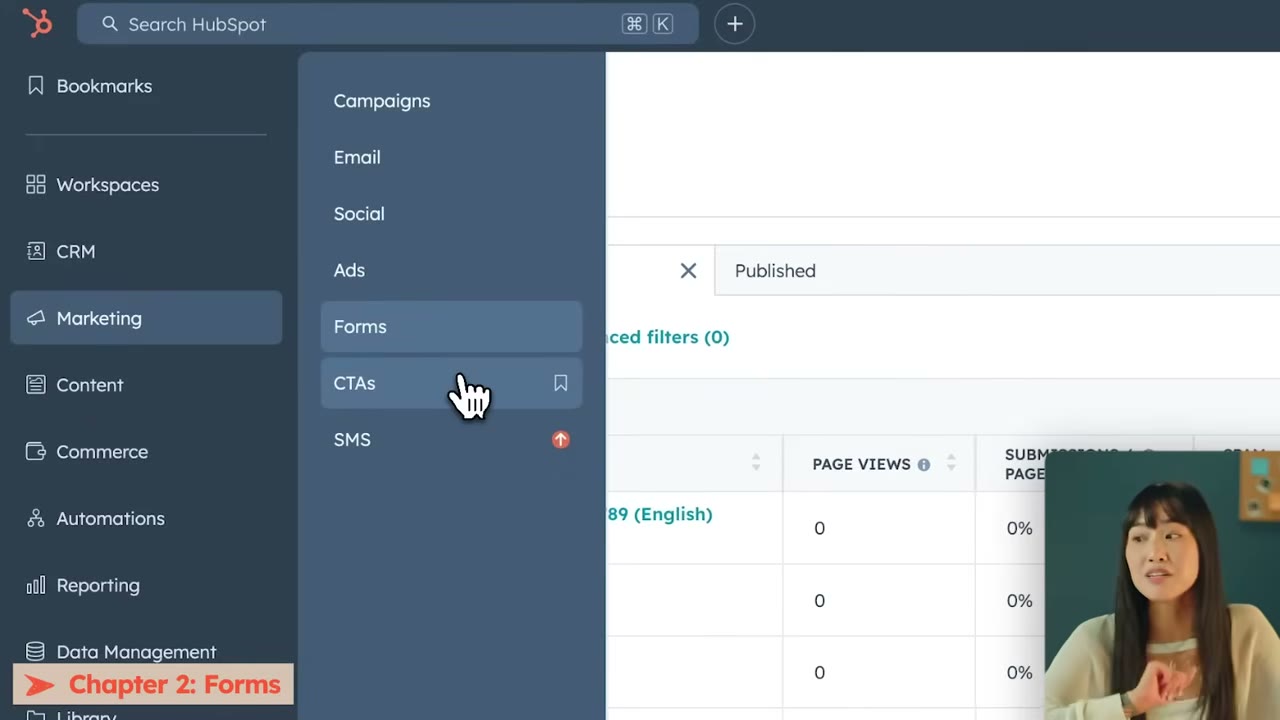Click the Marketing megaphone icon
This screenshot has height=720, width=1280.
pyautogui.click(x=36, y=318)
